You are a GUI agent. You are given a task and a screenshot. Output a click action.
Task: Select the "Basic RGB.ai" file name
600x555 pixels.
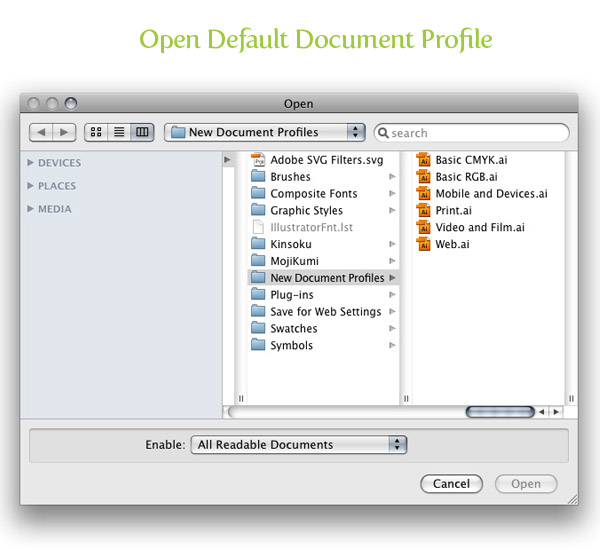(466, 177)
